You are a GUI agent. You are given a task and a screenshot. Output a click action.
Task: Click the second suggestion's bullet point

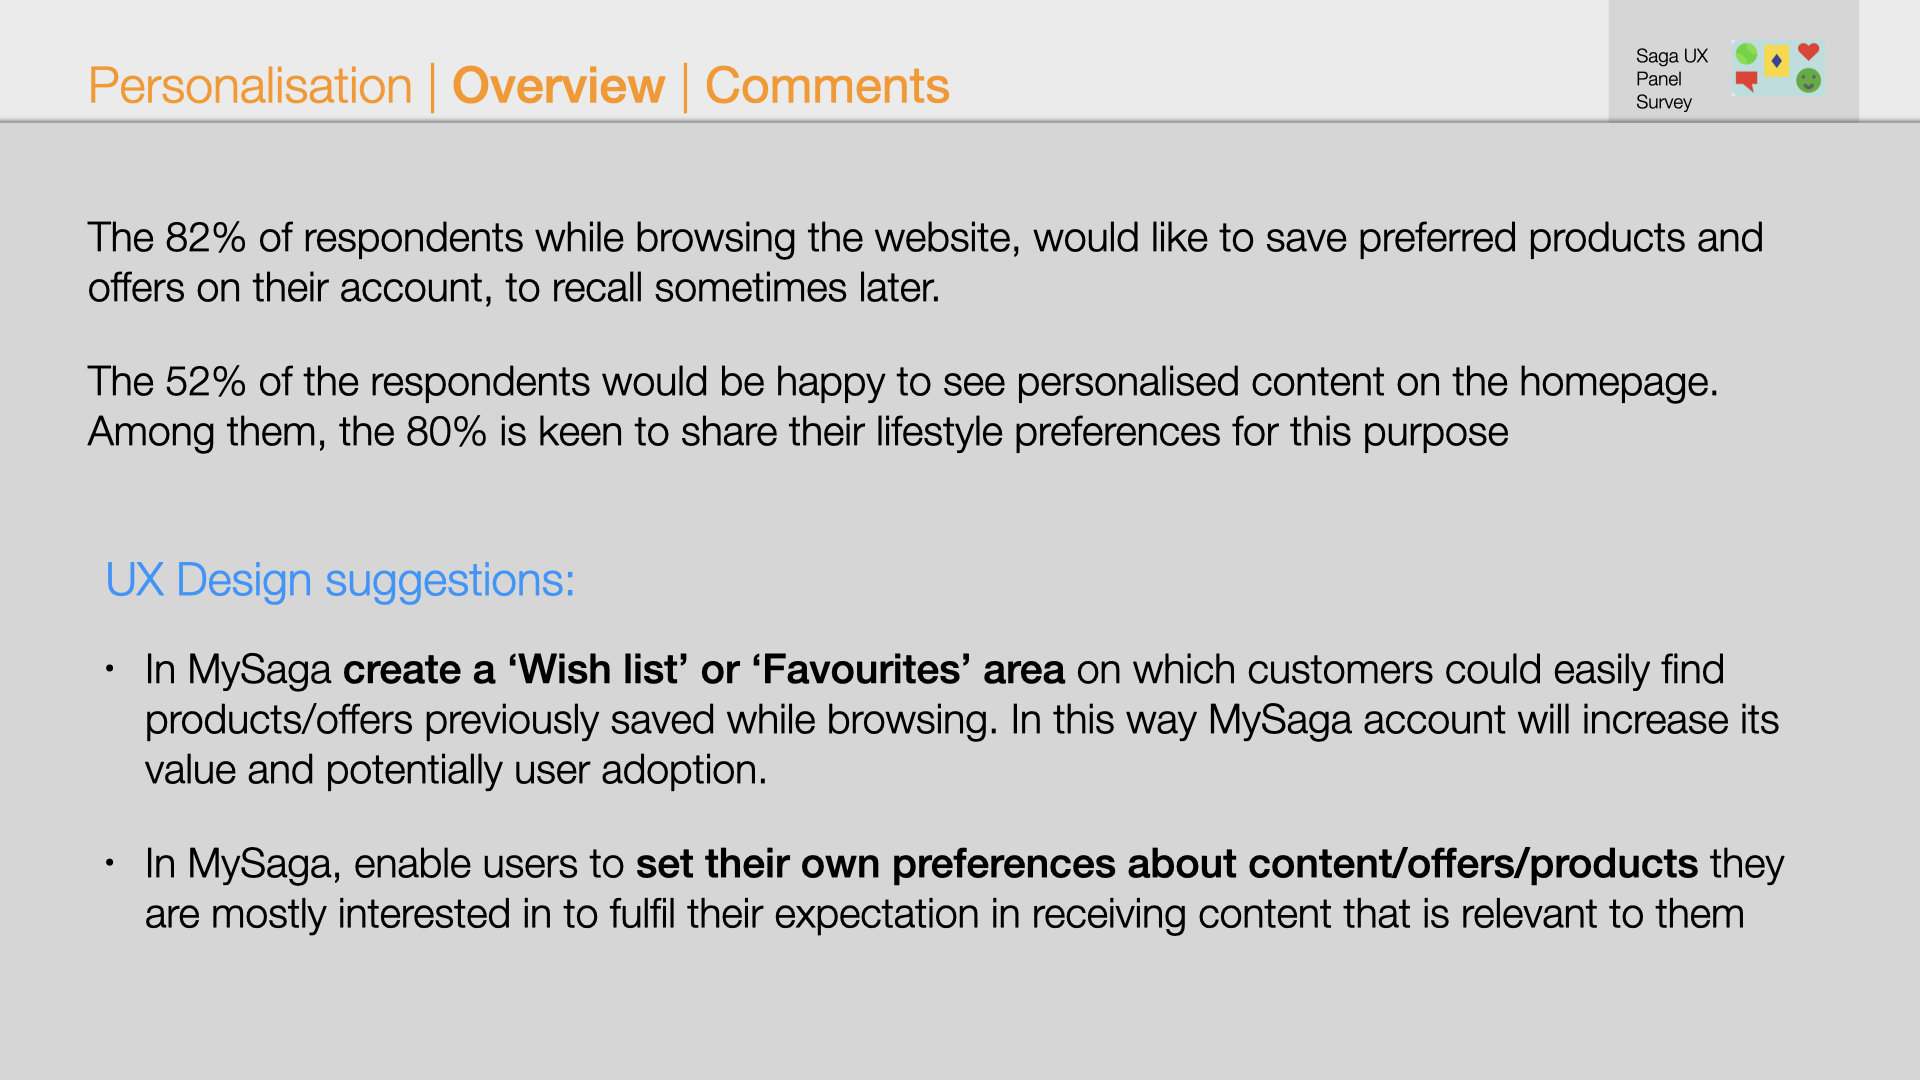pos(110,862)
